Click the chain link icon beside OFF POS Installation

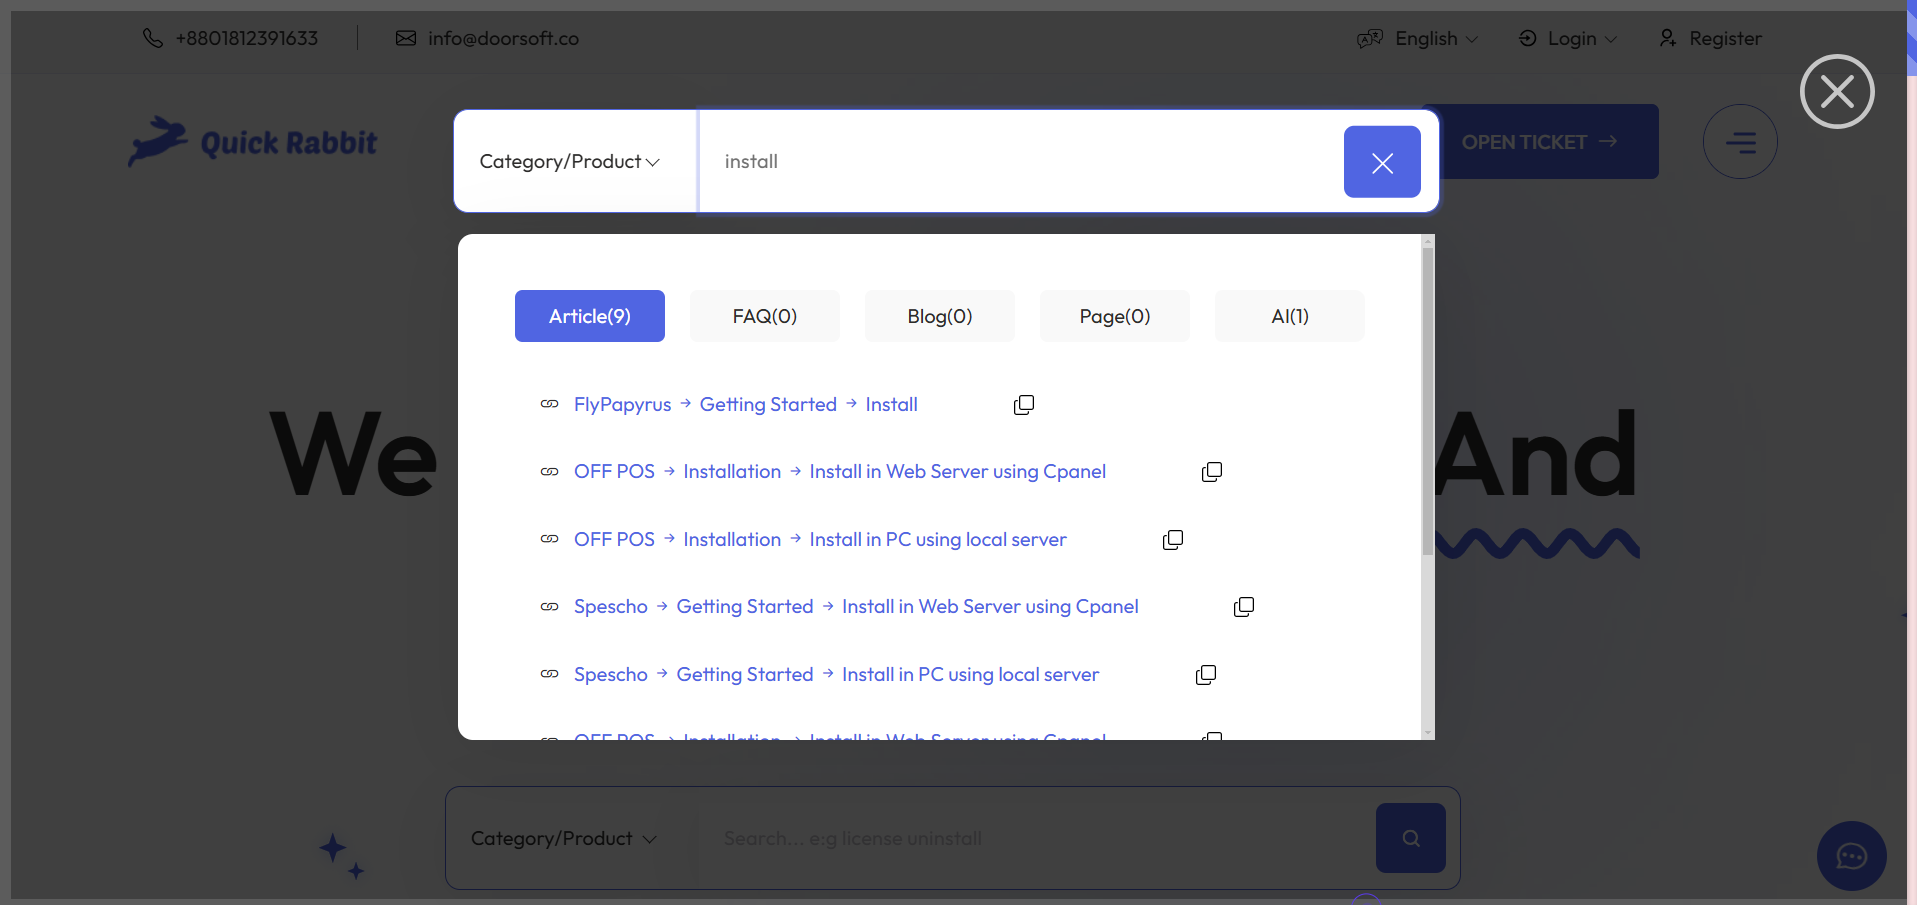click(x=550, y=471)
